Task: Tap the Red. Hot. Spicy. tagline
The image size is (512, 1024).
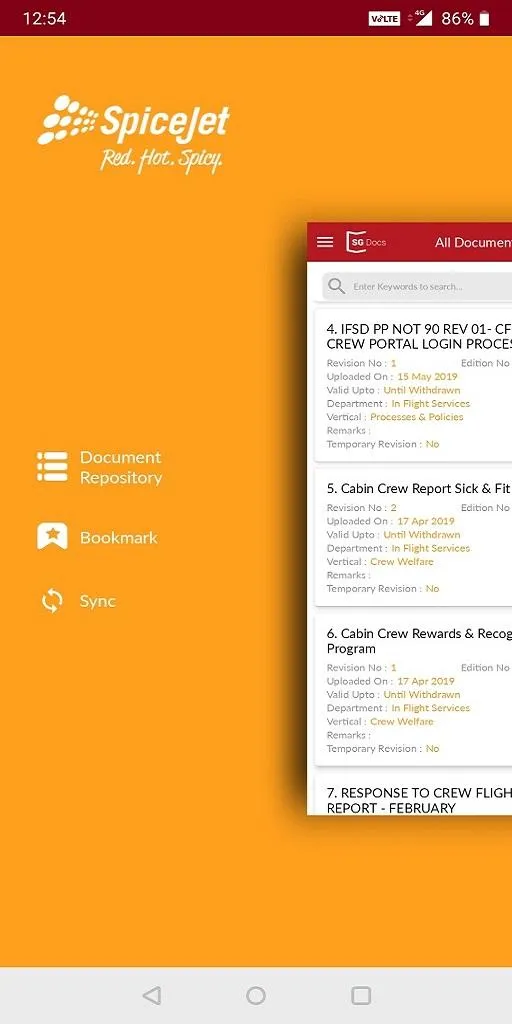Action: click(x=161, y=159)
